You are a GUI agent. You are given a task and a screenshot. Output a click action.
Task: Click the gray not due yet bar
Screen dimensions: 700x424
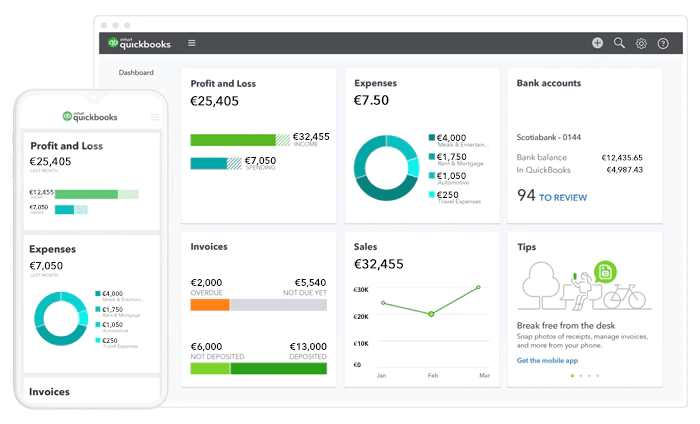pos(279,305)
